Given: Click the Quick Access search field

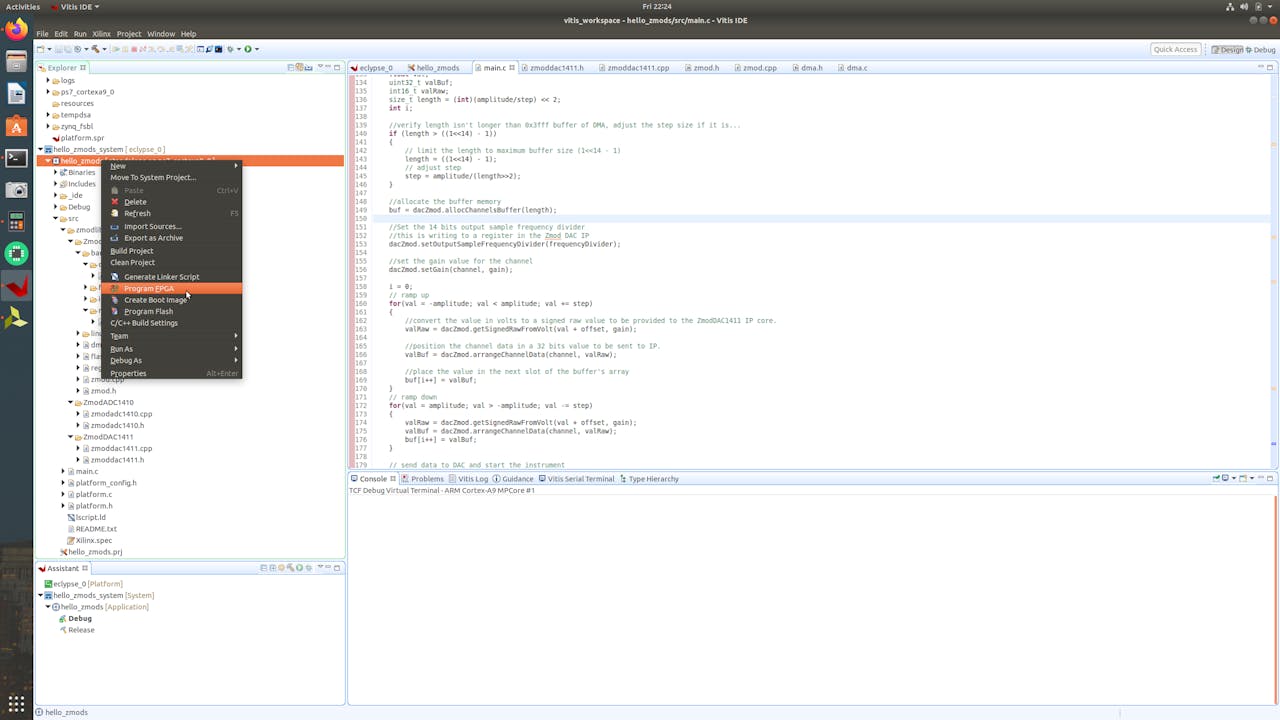Looking at the screenshot, I should click(x=1175, y=49).
